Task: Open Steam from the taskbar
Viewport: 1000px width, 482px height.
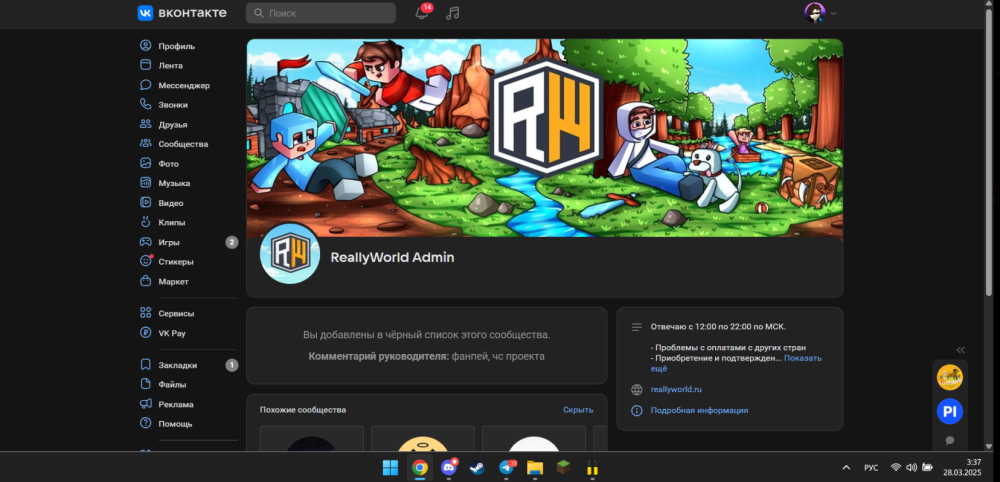Action: (476, 467)
